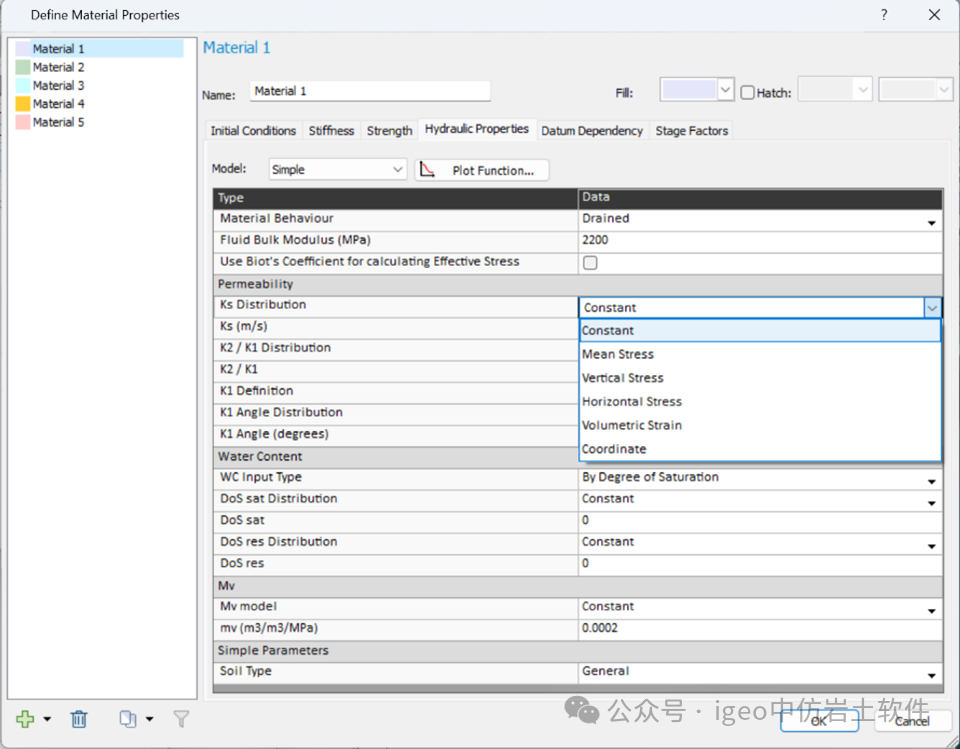Toggle the Hatch checkbox

tap(748, 92)
